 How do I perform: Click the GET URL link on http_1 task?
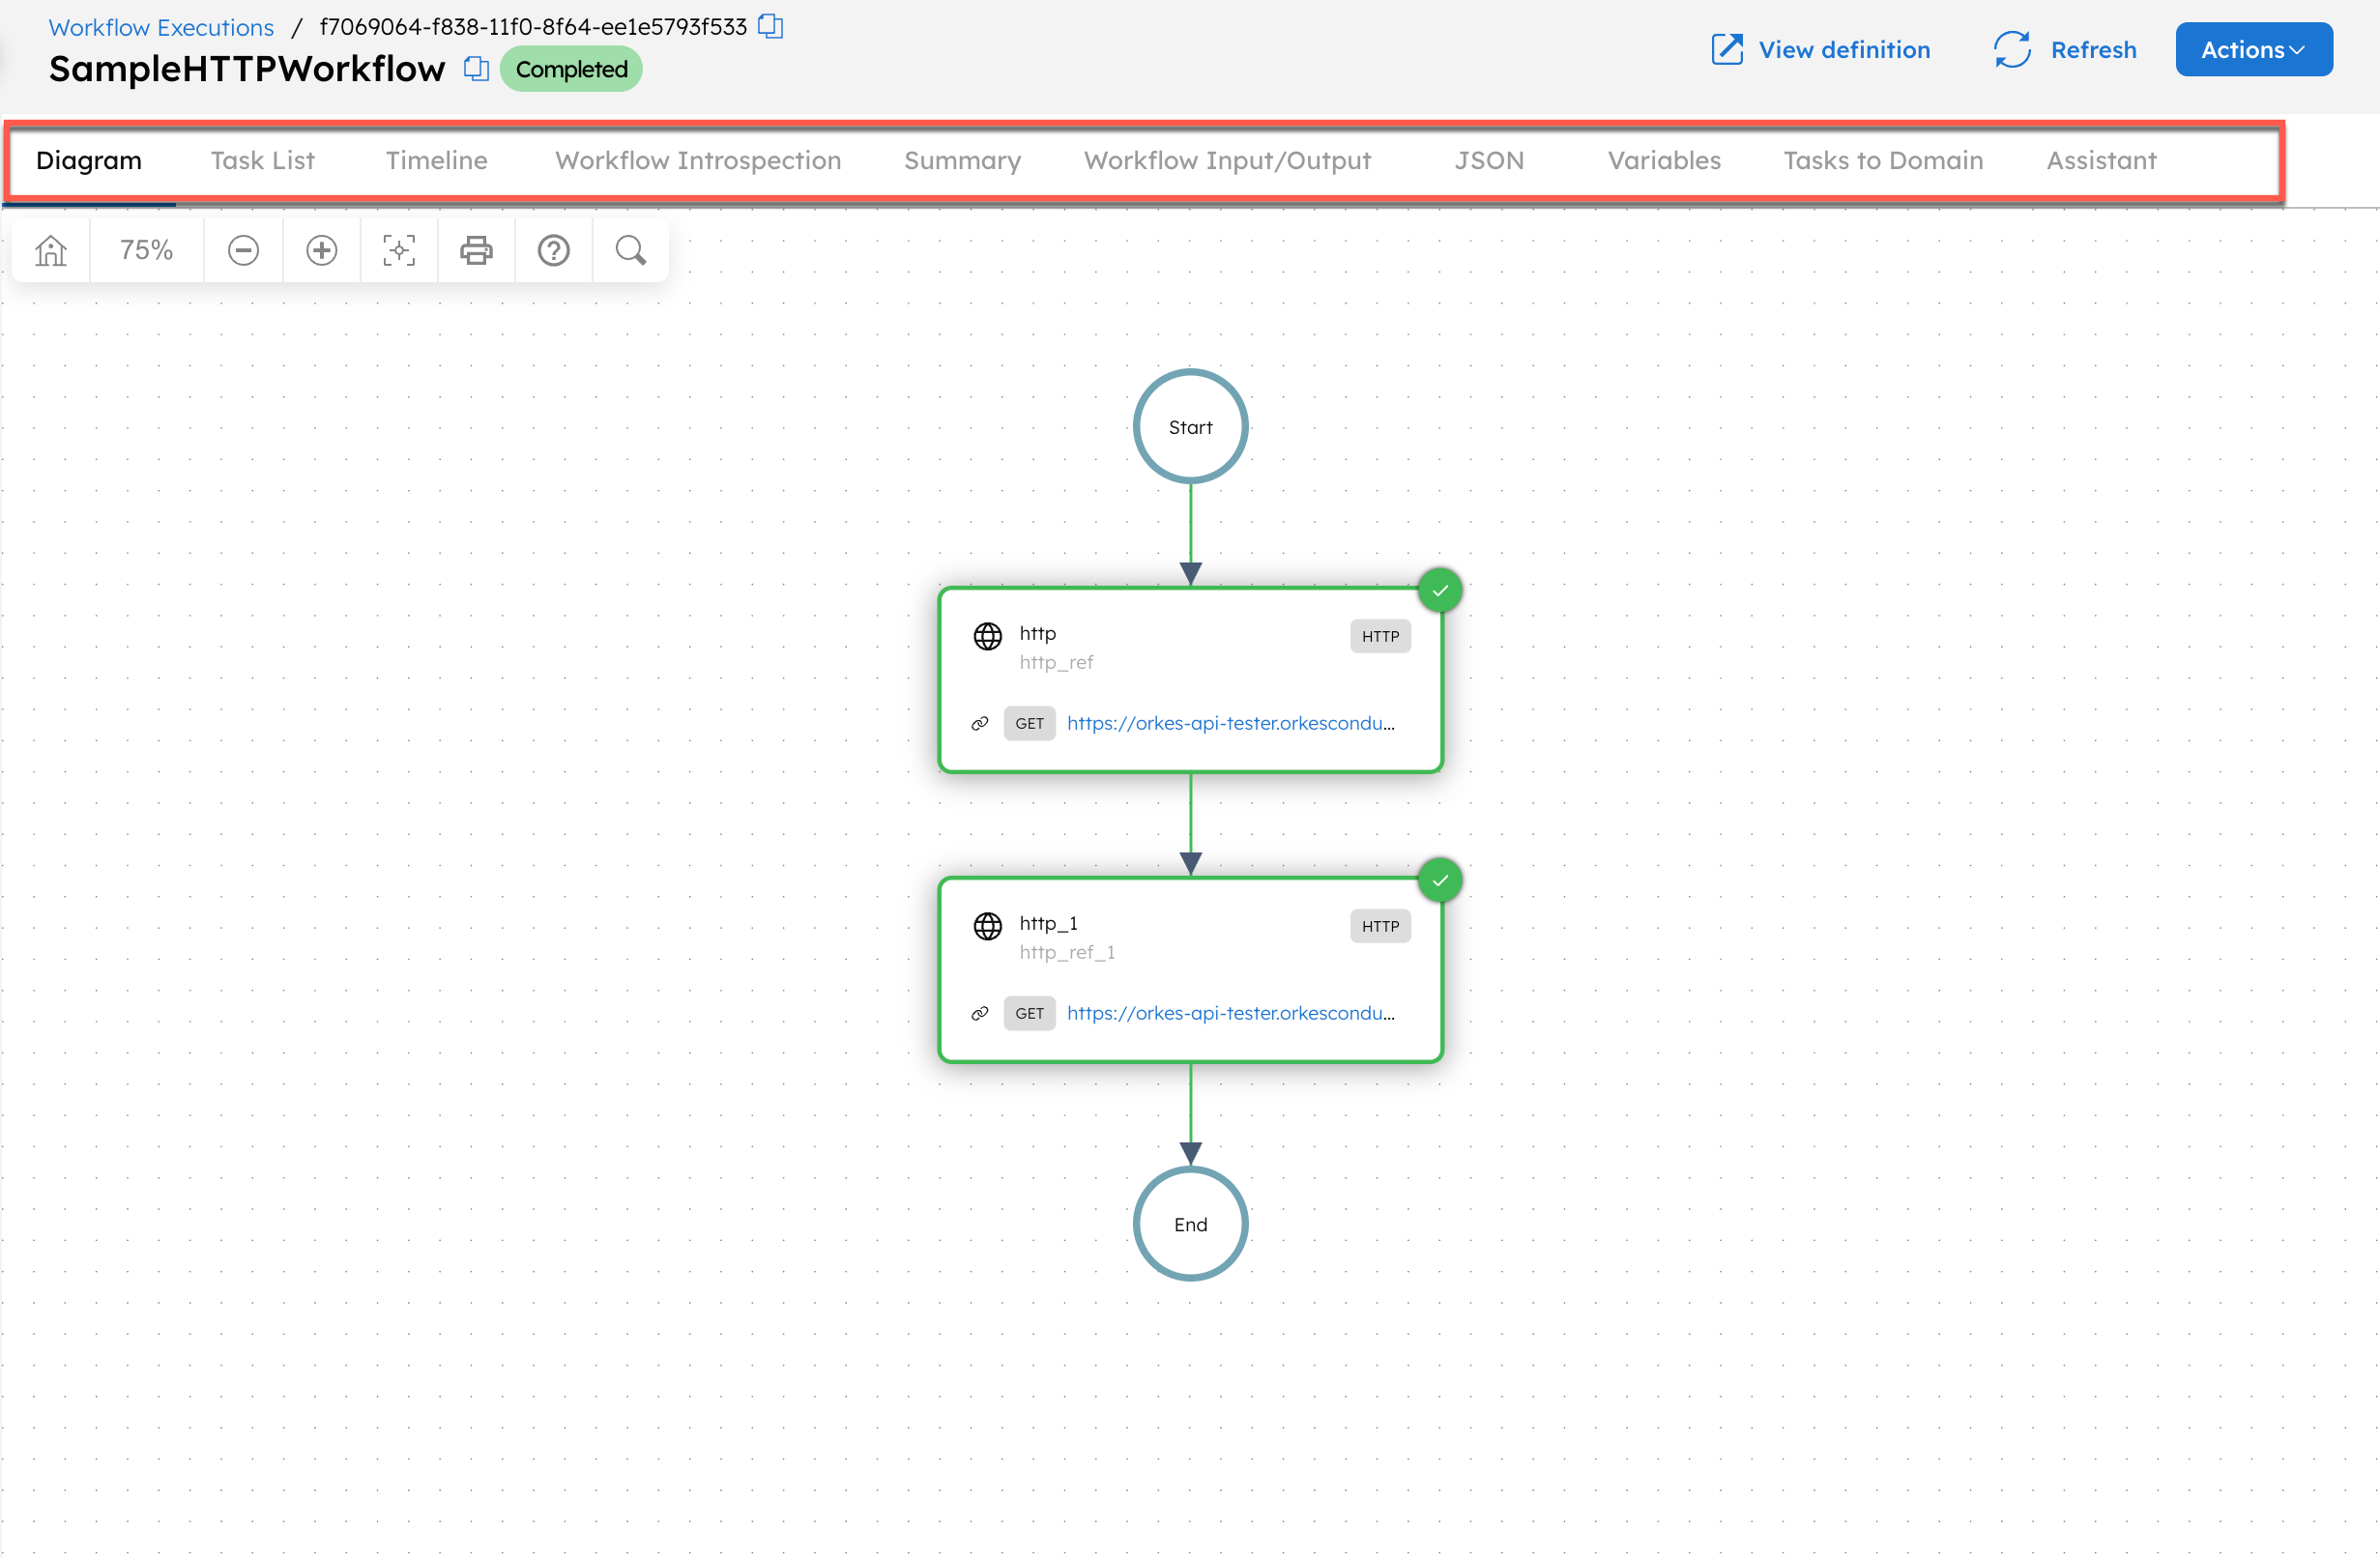1232,1012
